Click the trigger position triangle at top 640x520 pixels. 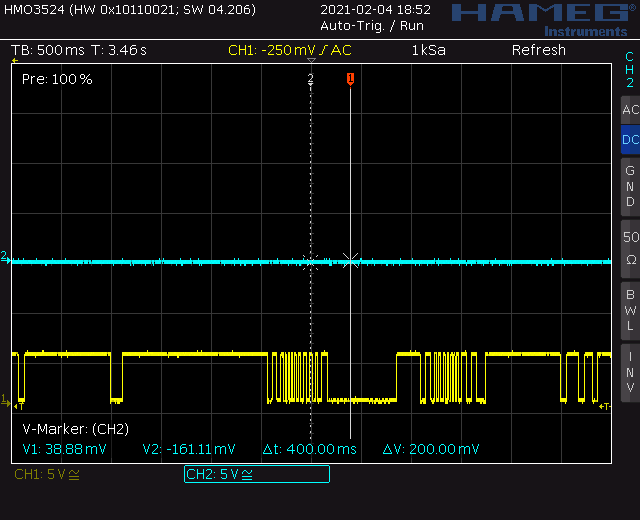[x=311, y=61]
